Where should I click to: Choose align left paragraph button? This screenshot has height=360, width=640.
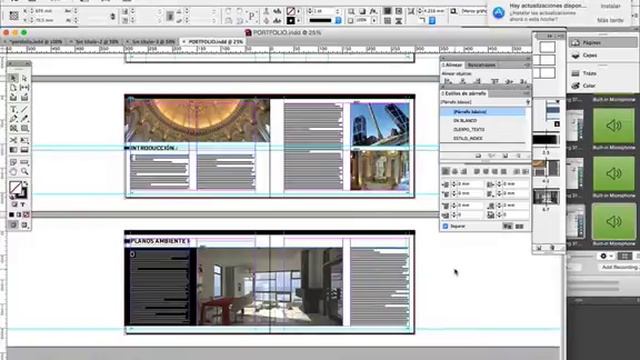coord(446,171)
